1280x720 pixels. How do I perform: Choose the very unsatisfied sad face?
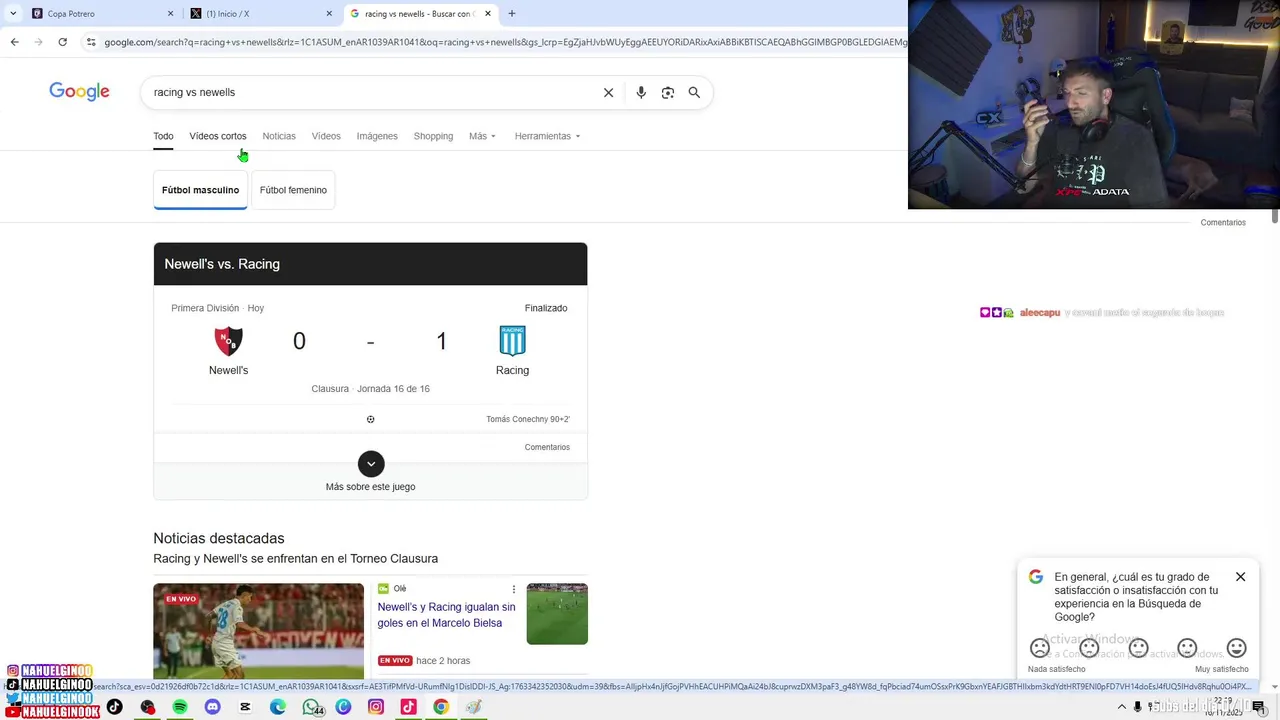click(1040, 648)
